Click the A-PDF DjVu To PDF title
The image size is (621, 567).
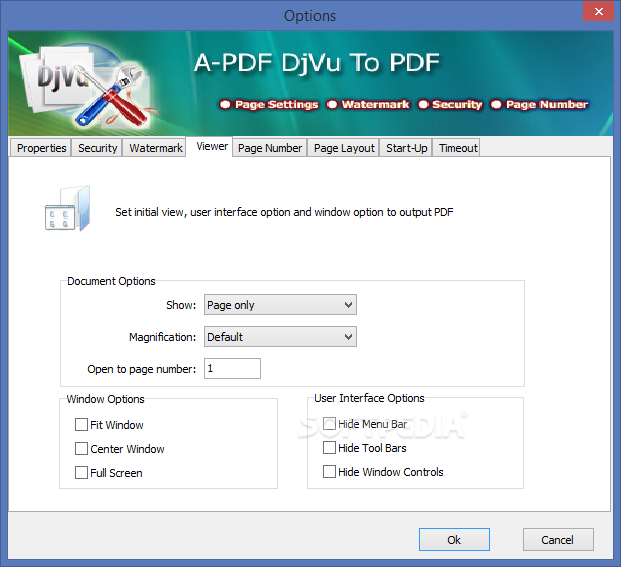point(317,63)
